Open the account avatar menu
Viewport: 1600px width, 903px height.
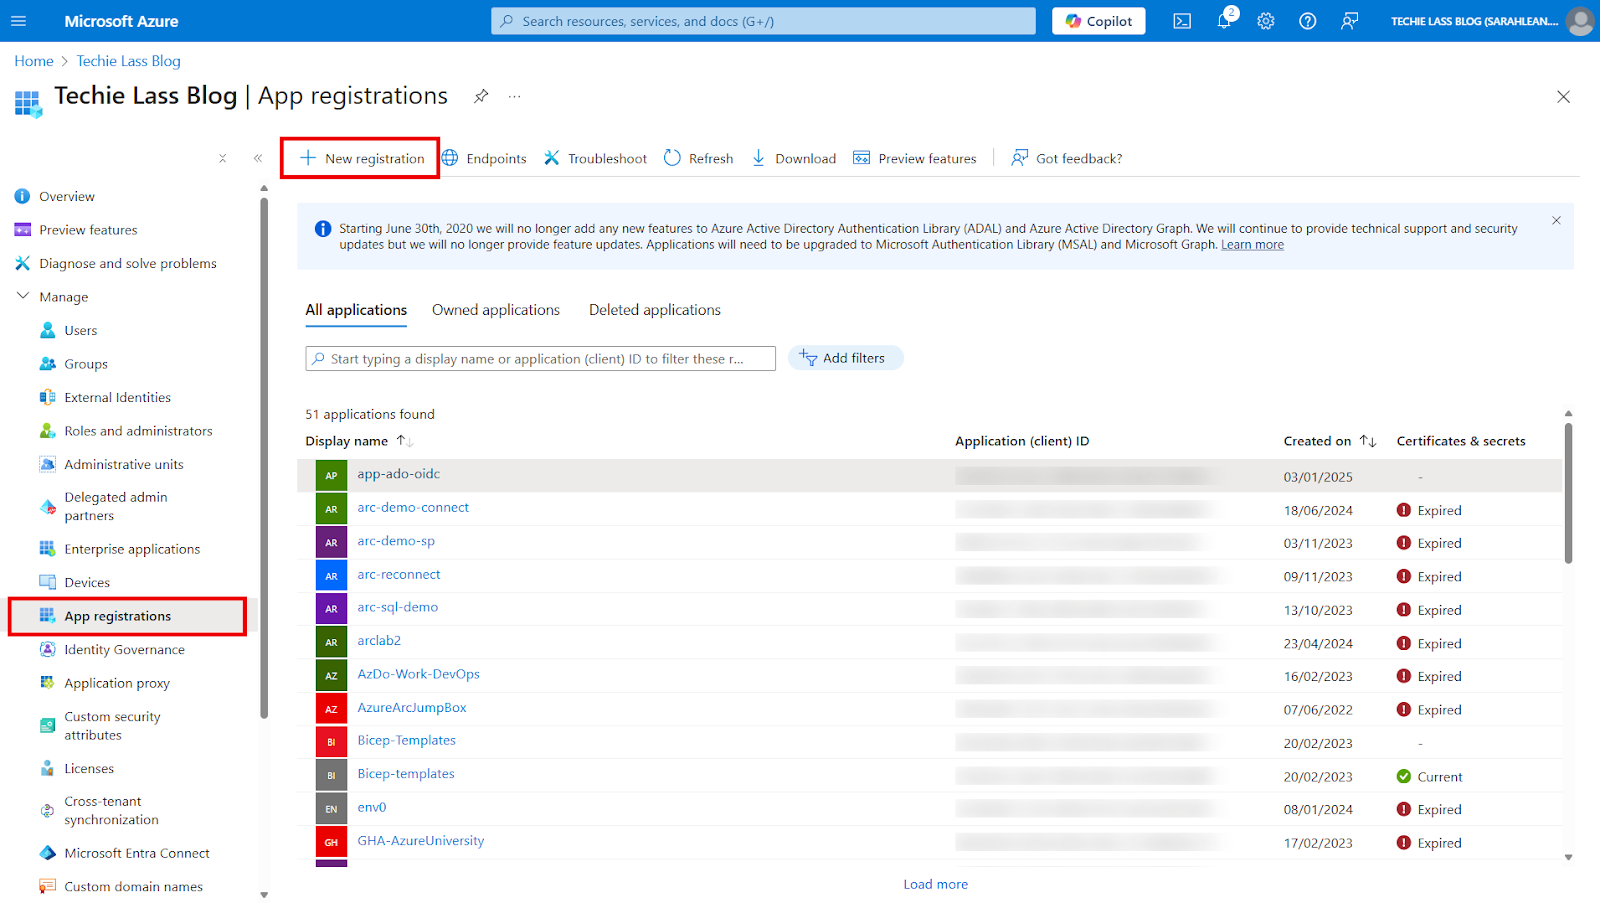click(1580, 21)
